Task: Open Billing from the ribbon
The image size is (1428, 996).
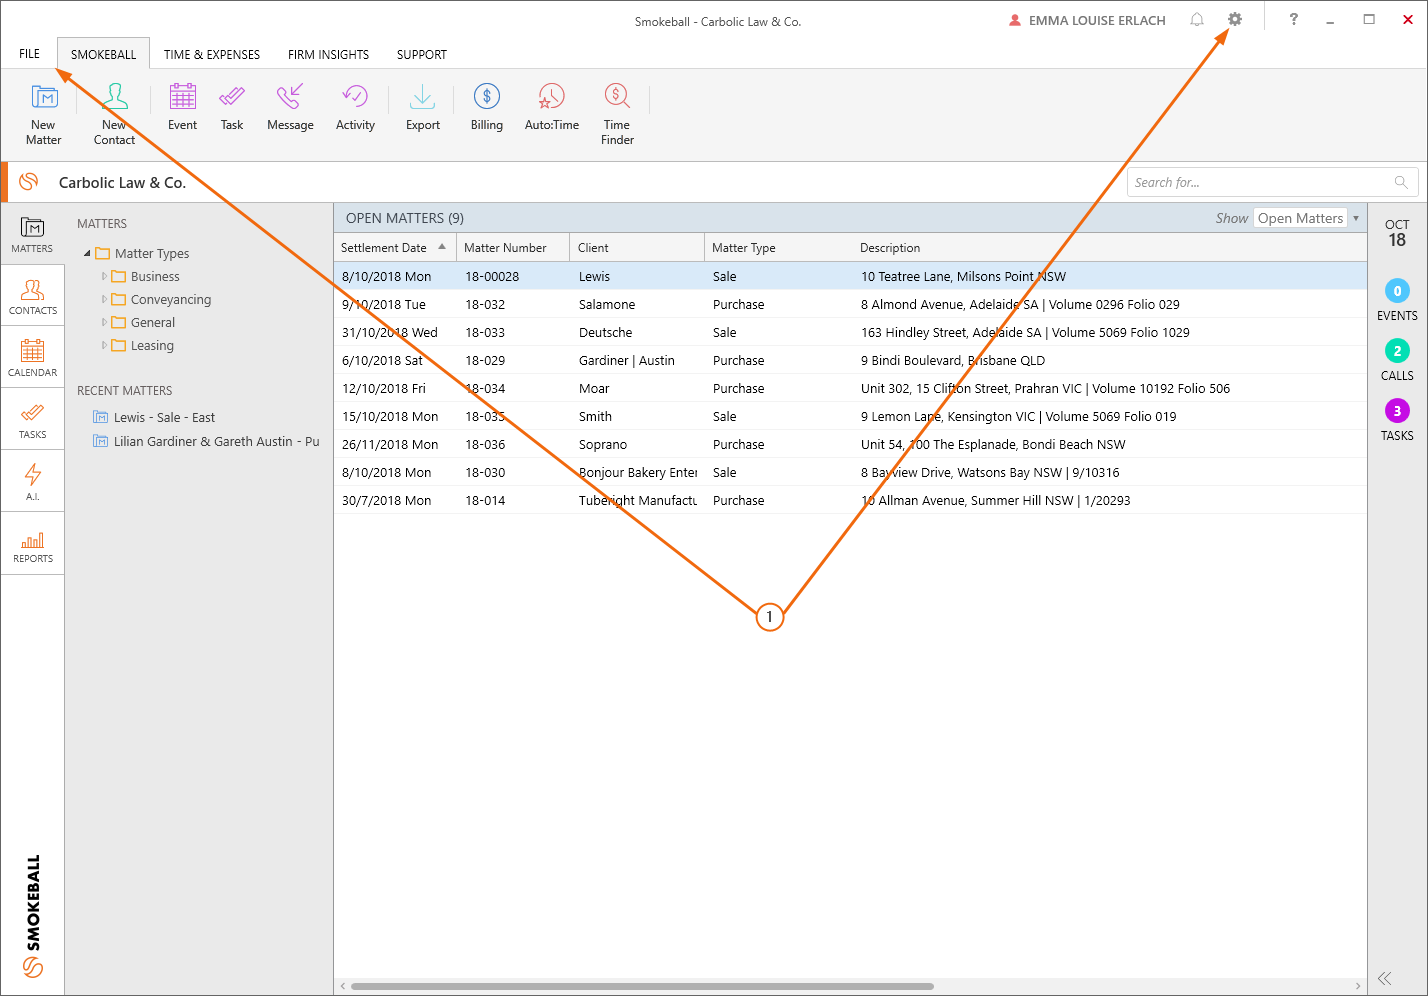Action: tap(487, 98)
